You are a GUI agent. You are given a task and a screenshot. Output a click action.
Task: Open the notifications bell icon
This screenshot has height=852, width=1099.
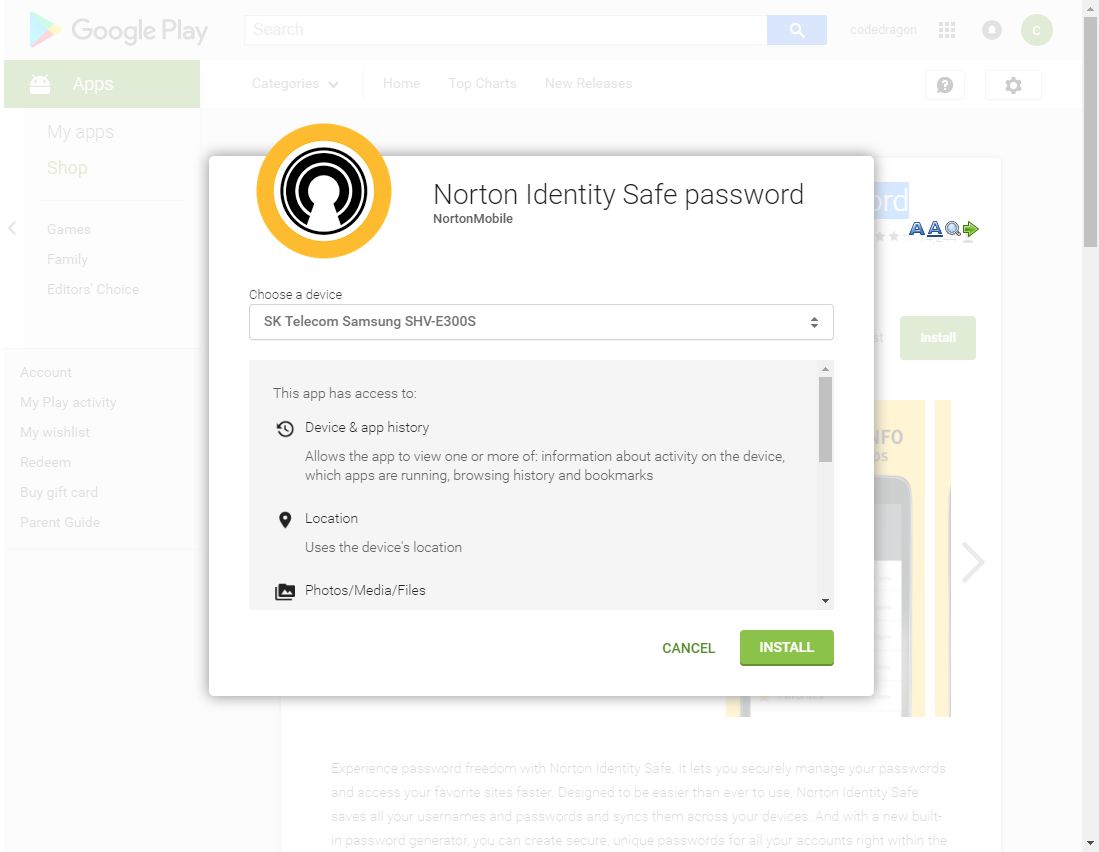[x=992, y=30]
